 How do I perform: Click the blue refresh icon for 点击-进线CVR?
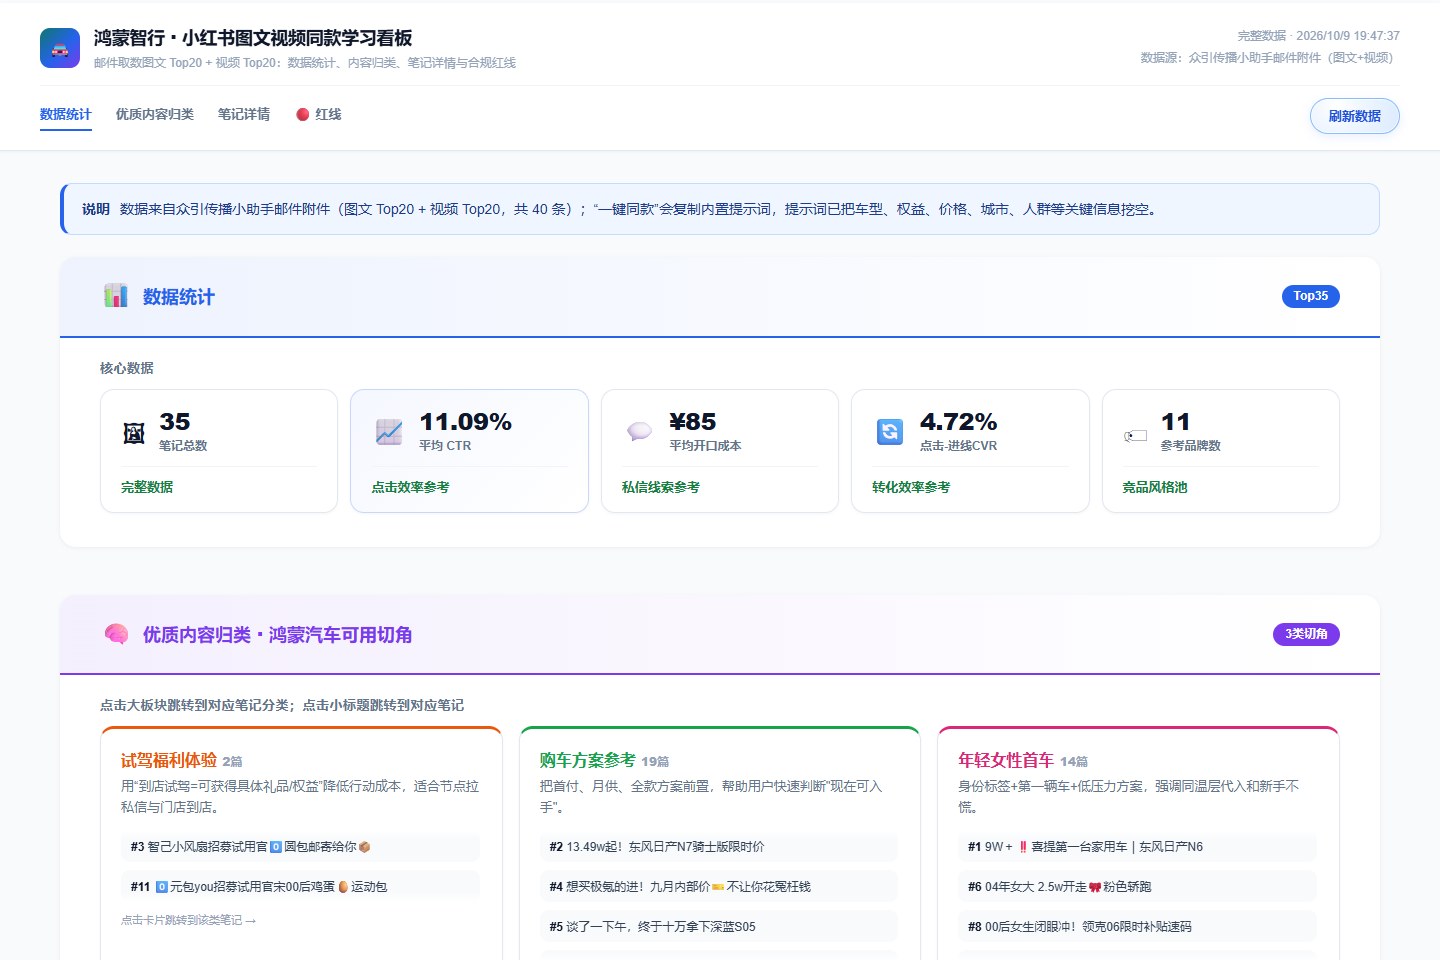(889, 432)
